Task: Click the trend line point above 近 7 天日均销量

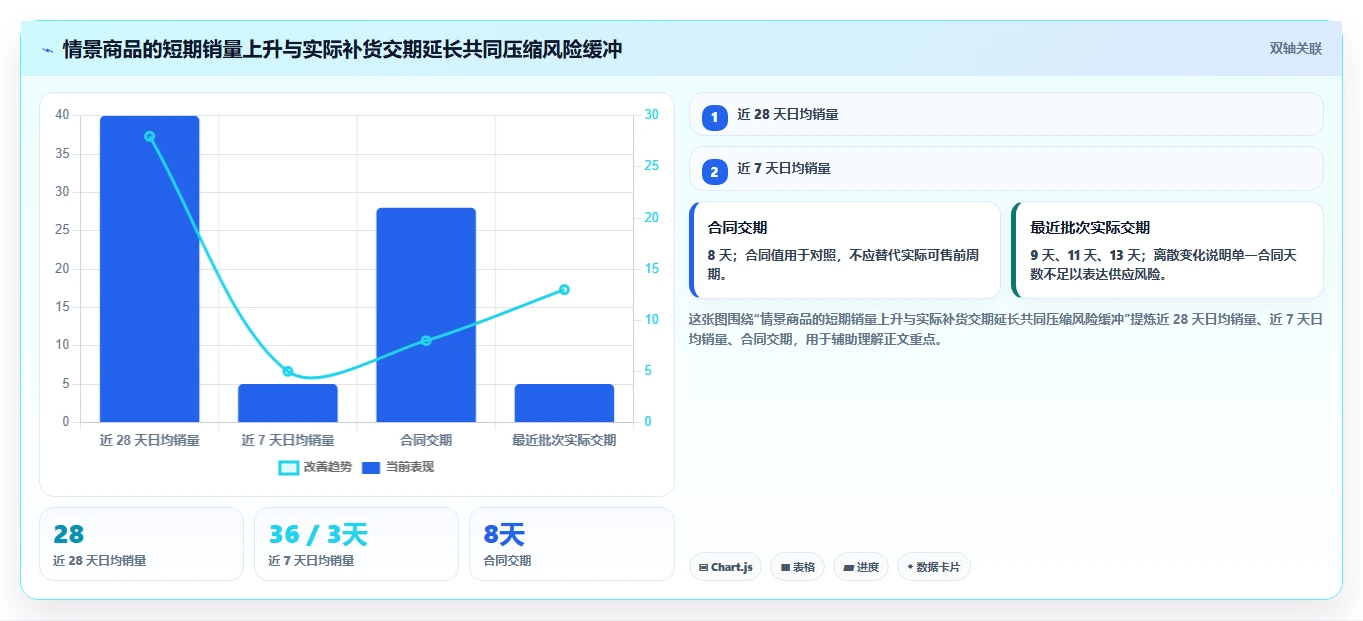Action: pos(288,371)
